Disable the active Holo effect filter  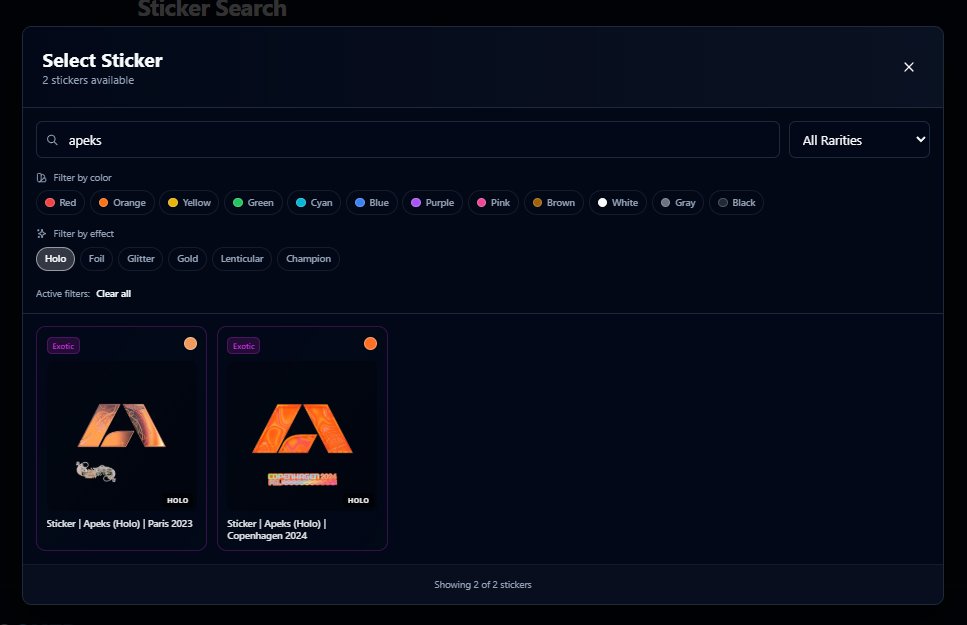(x=55, y=258)
